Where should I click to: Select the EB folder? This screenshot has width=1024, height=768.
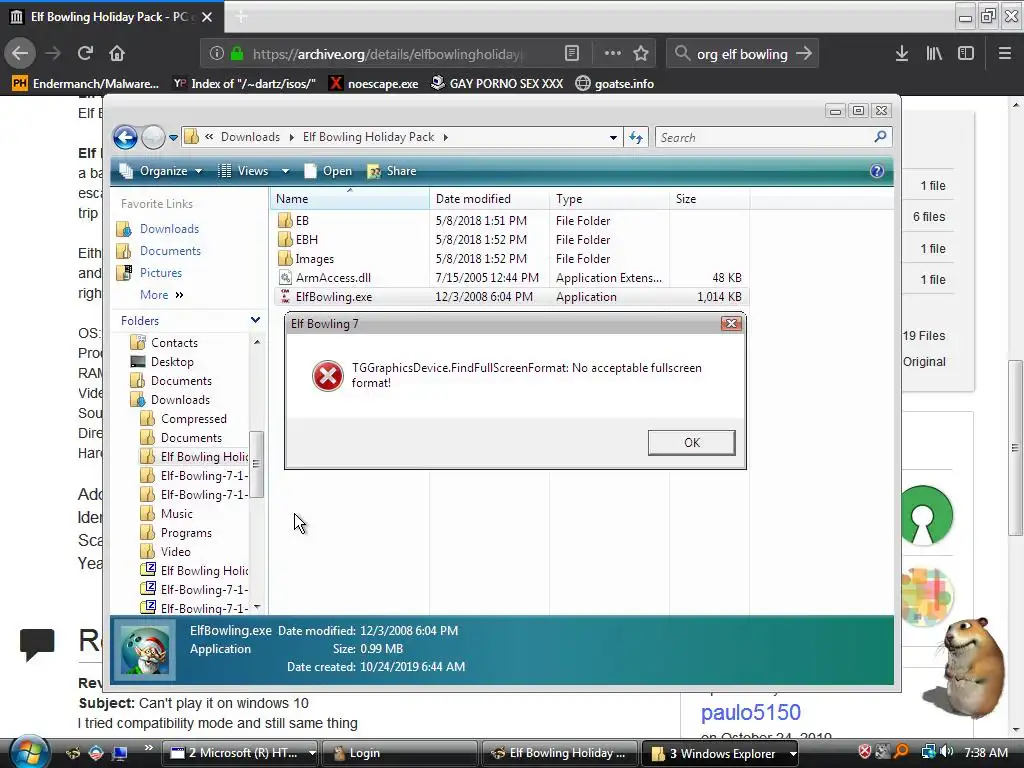tap(302, 221)
